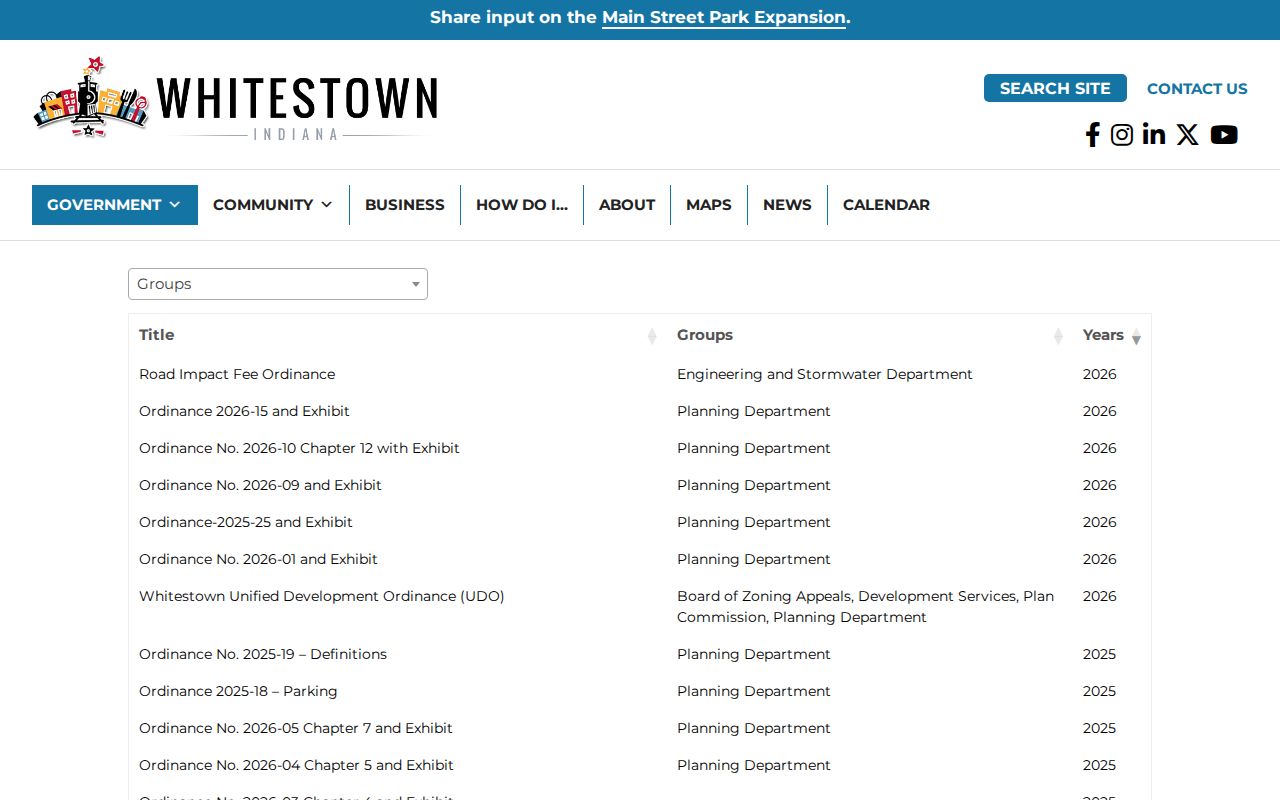Open Road Impact Fee Ordinance document
Image resolution: width=1280 pixels, height=800 pixels.
237,374
